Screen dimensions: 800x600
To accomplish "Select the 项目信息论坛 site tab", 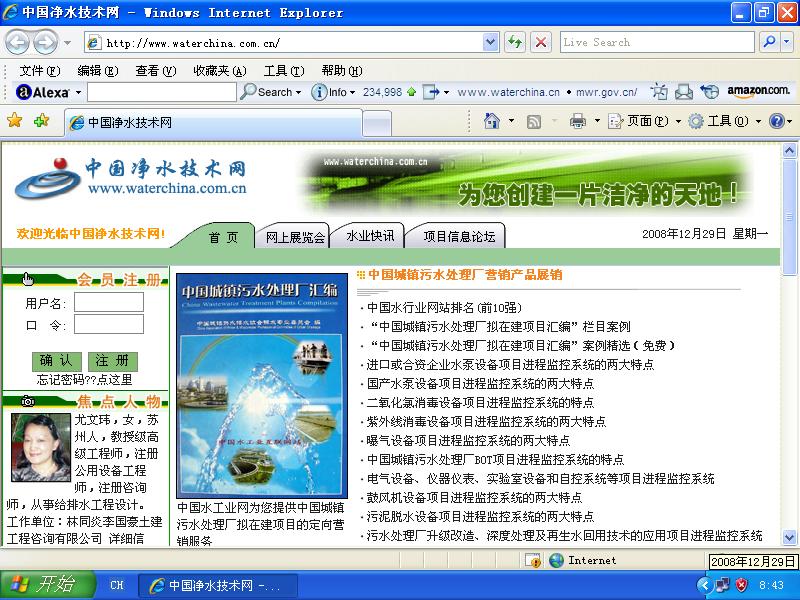I will [x=459, y=236].
